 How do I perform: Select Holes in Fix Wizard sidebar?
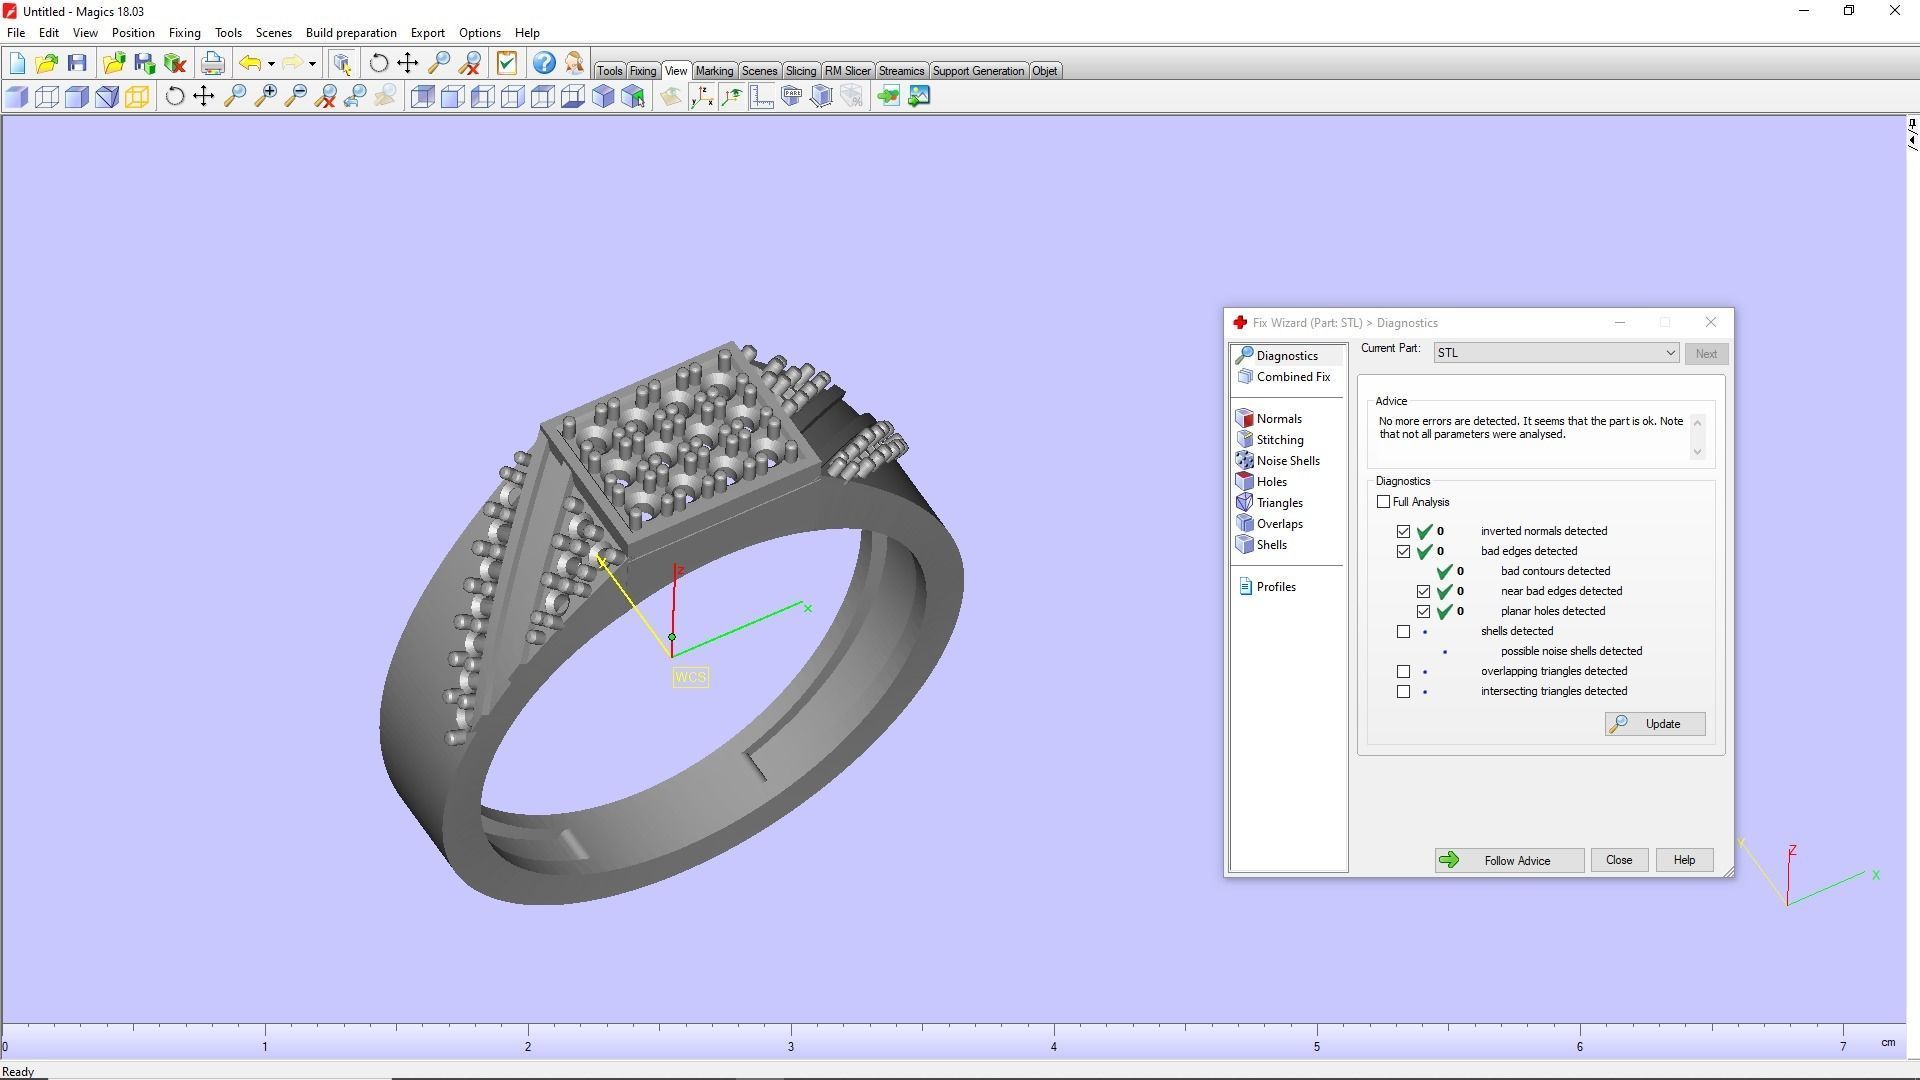pos(1262,482)
